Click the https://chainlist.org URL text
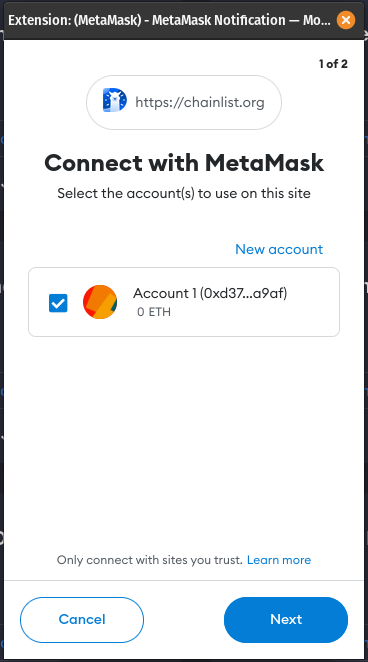 tap(200, 102)
